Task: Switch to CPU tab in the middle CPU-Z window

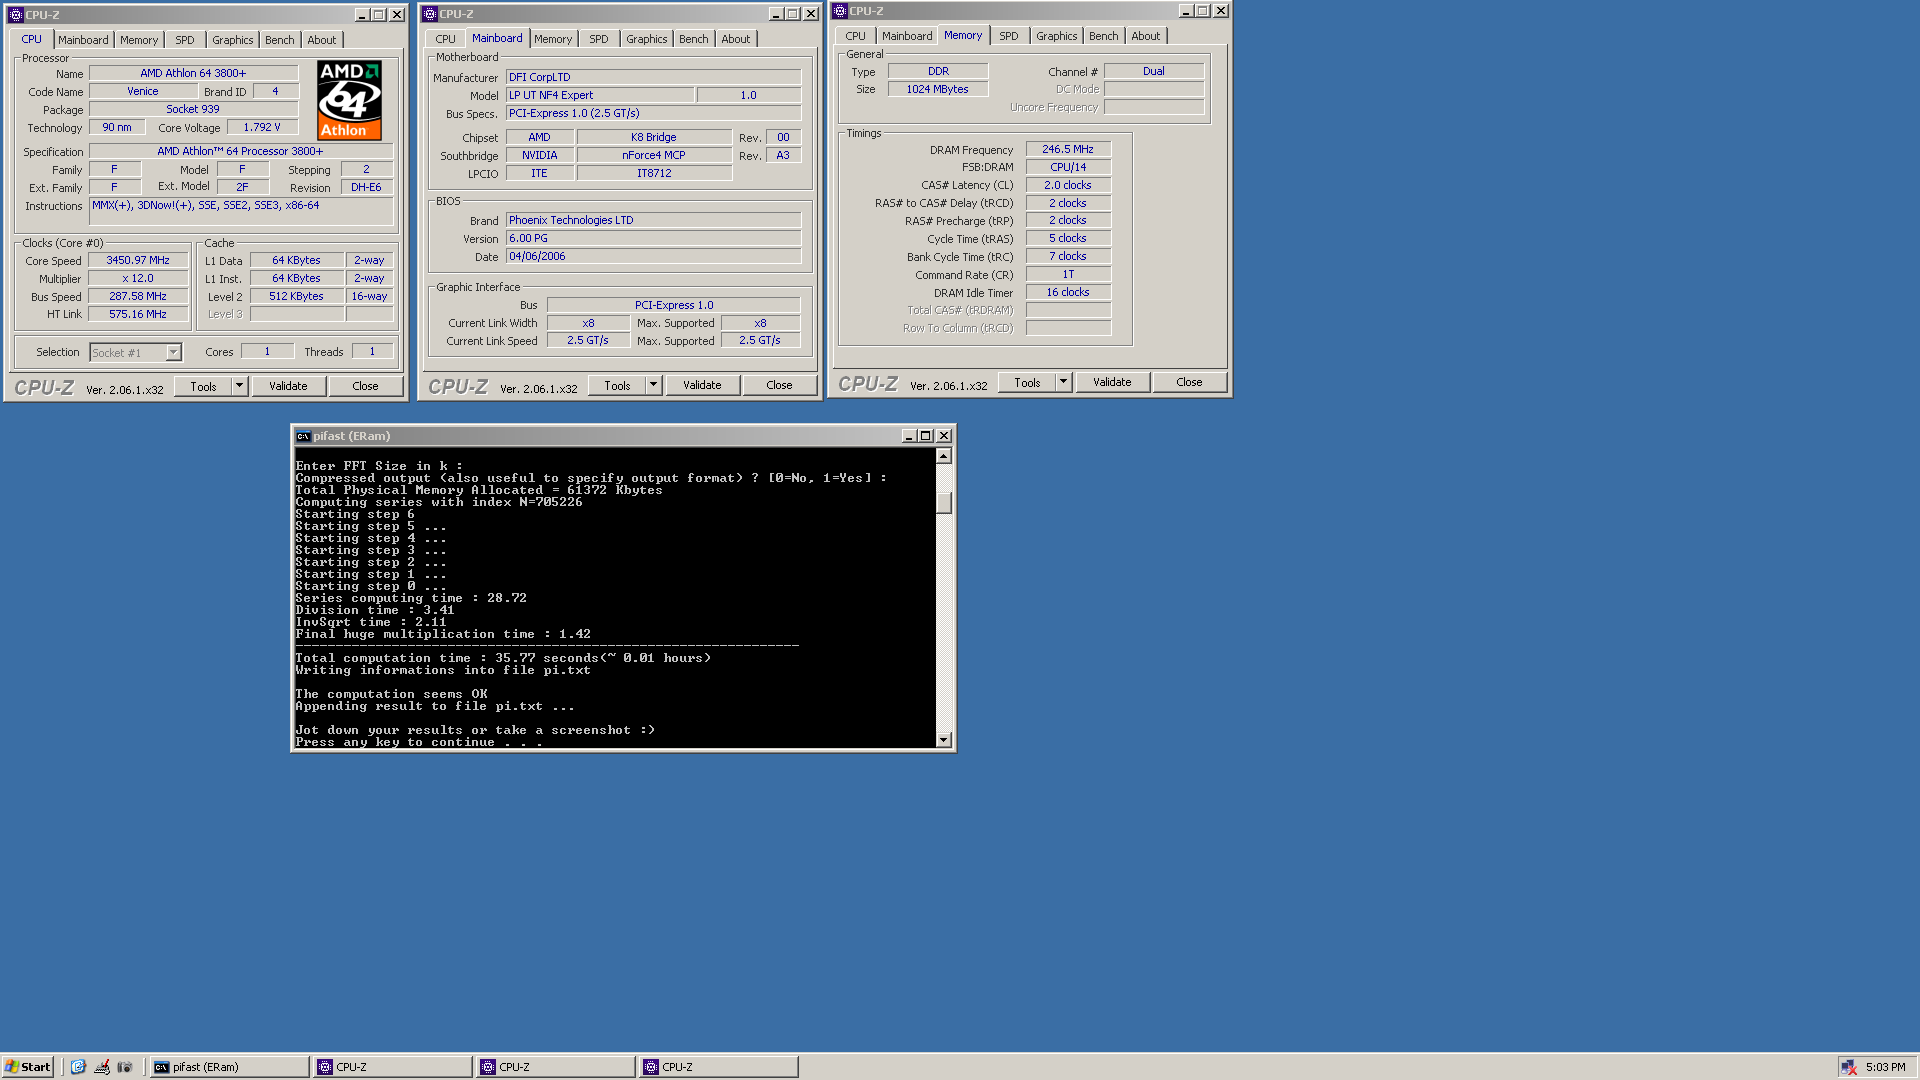Action: [x=445, y=39]
